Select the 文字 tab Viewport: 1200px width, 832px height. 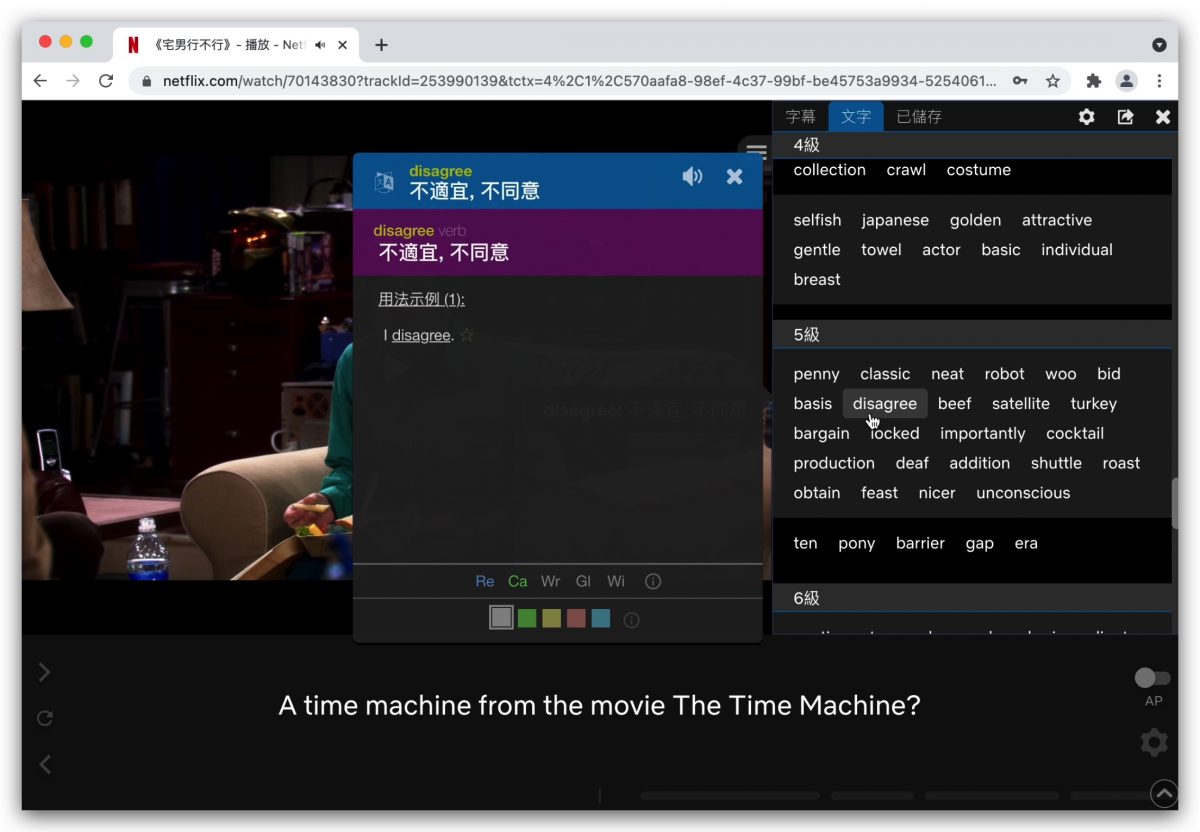[856, 117]
